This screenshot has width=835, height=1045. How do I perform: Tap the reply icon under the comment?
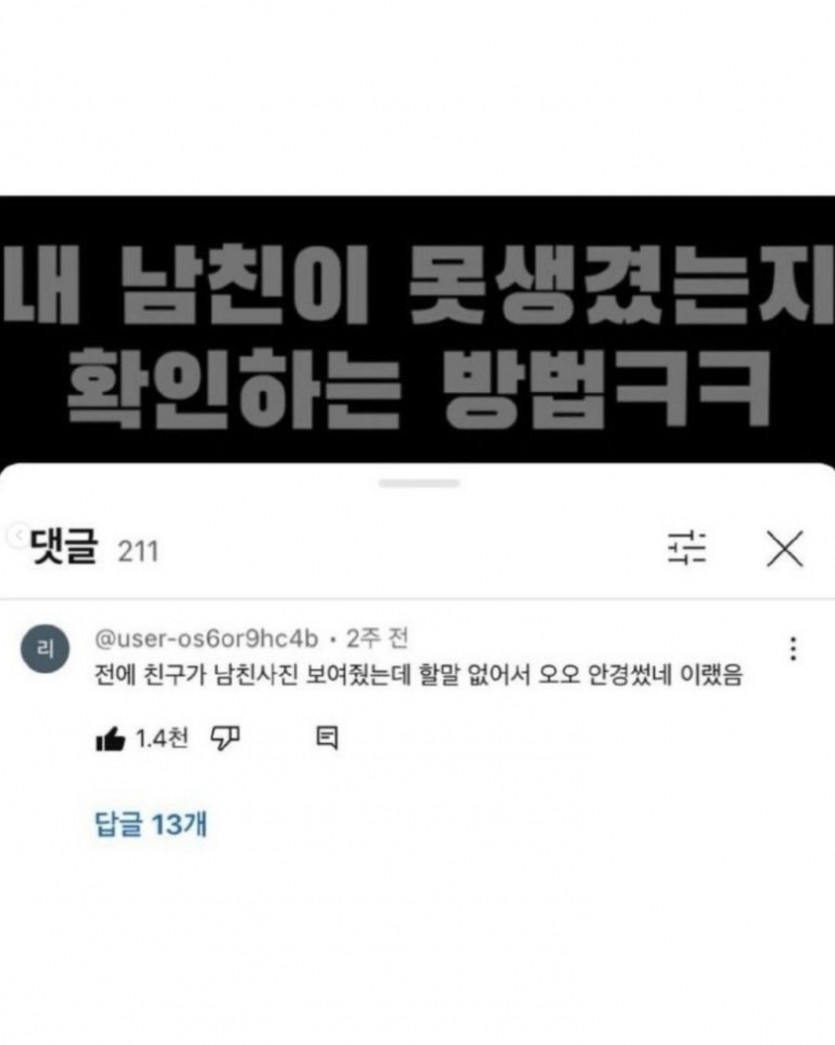[327, 738]
